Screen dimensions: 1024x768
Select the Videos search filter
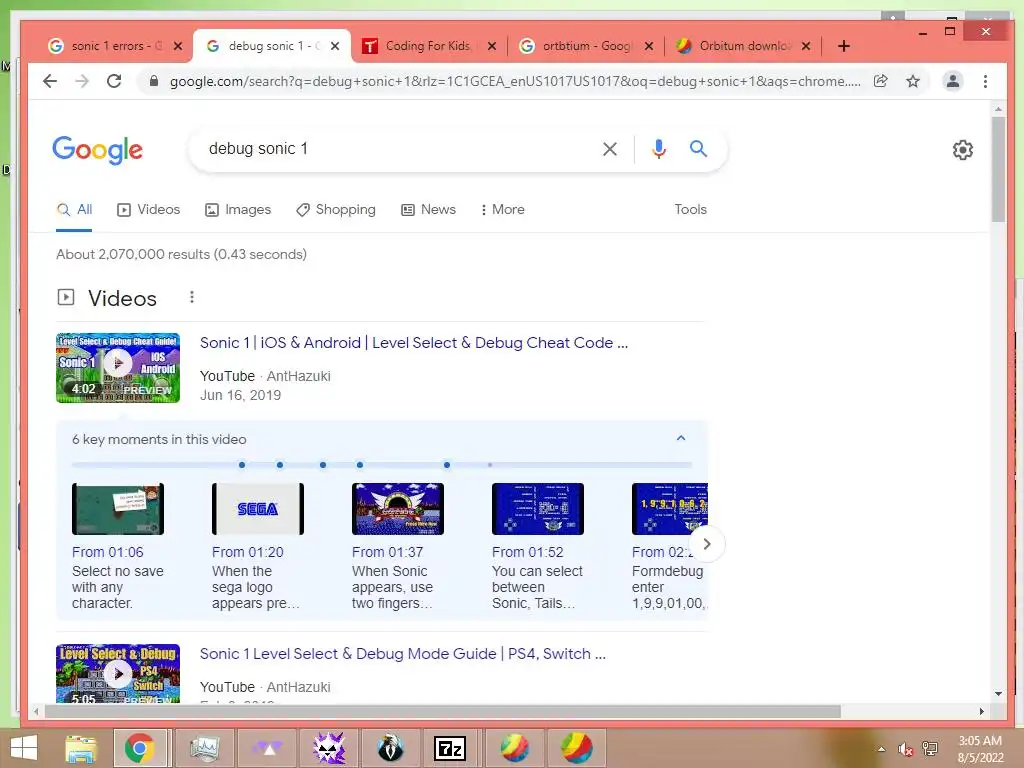coord(148,210)
